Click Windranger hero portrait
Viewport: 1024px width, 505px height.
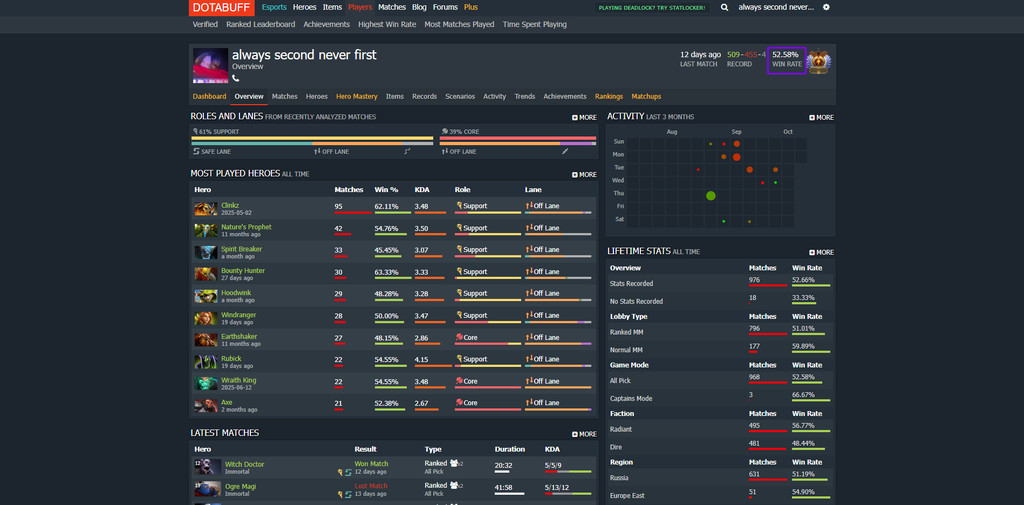point(206,319)
